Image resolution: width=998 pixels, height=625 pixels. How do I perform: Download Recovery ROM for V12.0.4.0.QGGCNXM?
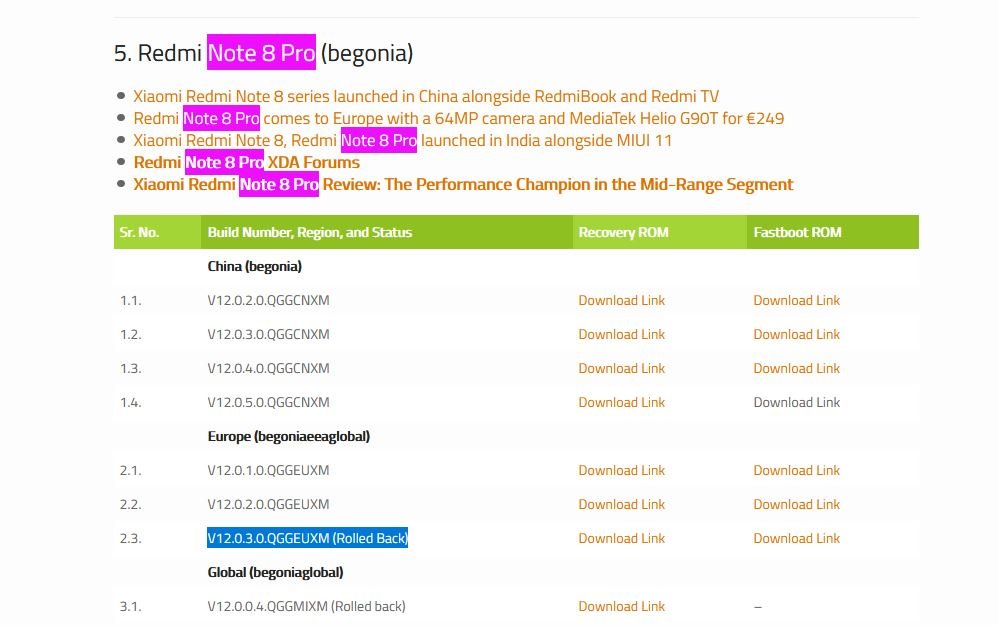(621, 369)
